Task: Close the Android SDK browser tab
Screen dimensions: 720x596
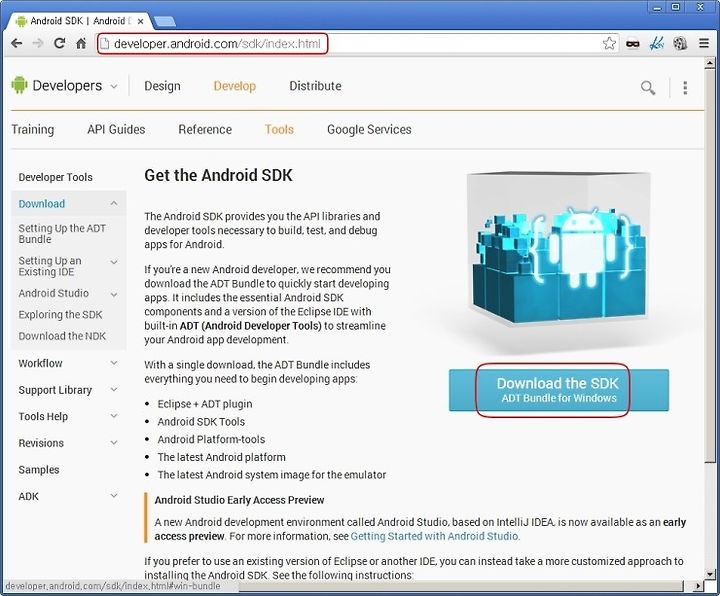Action: [141, 22]
